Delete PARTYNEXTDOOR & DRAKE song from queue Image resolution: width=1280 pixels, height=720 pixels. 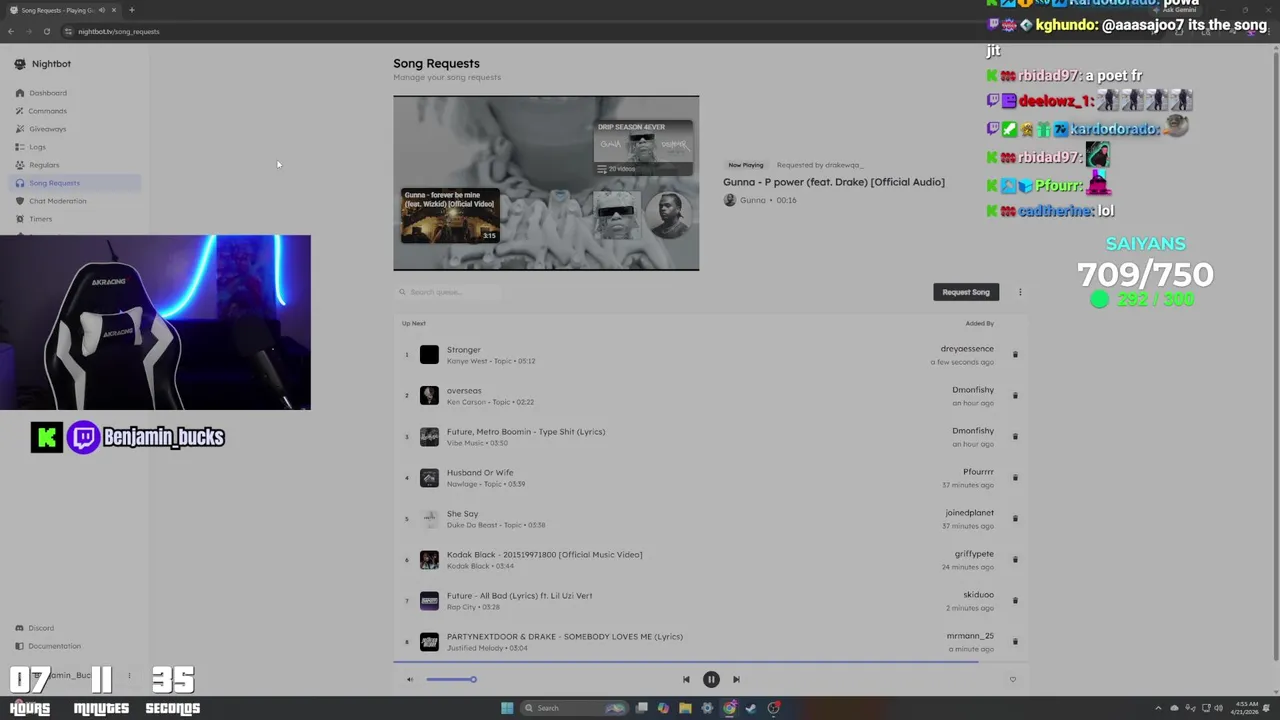[x=1015, y=641]
